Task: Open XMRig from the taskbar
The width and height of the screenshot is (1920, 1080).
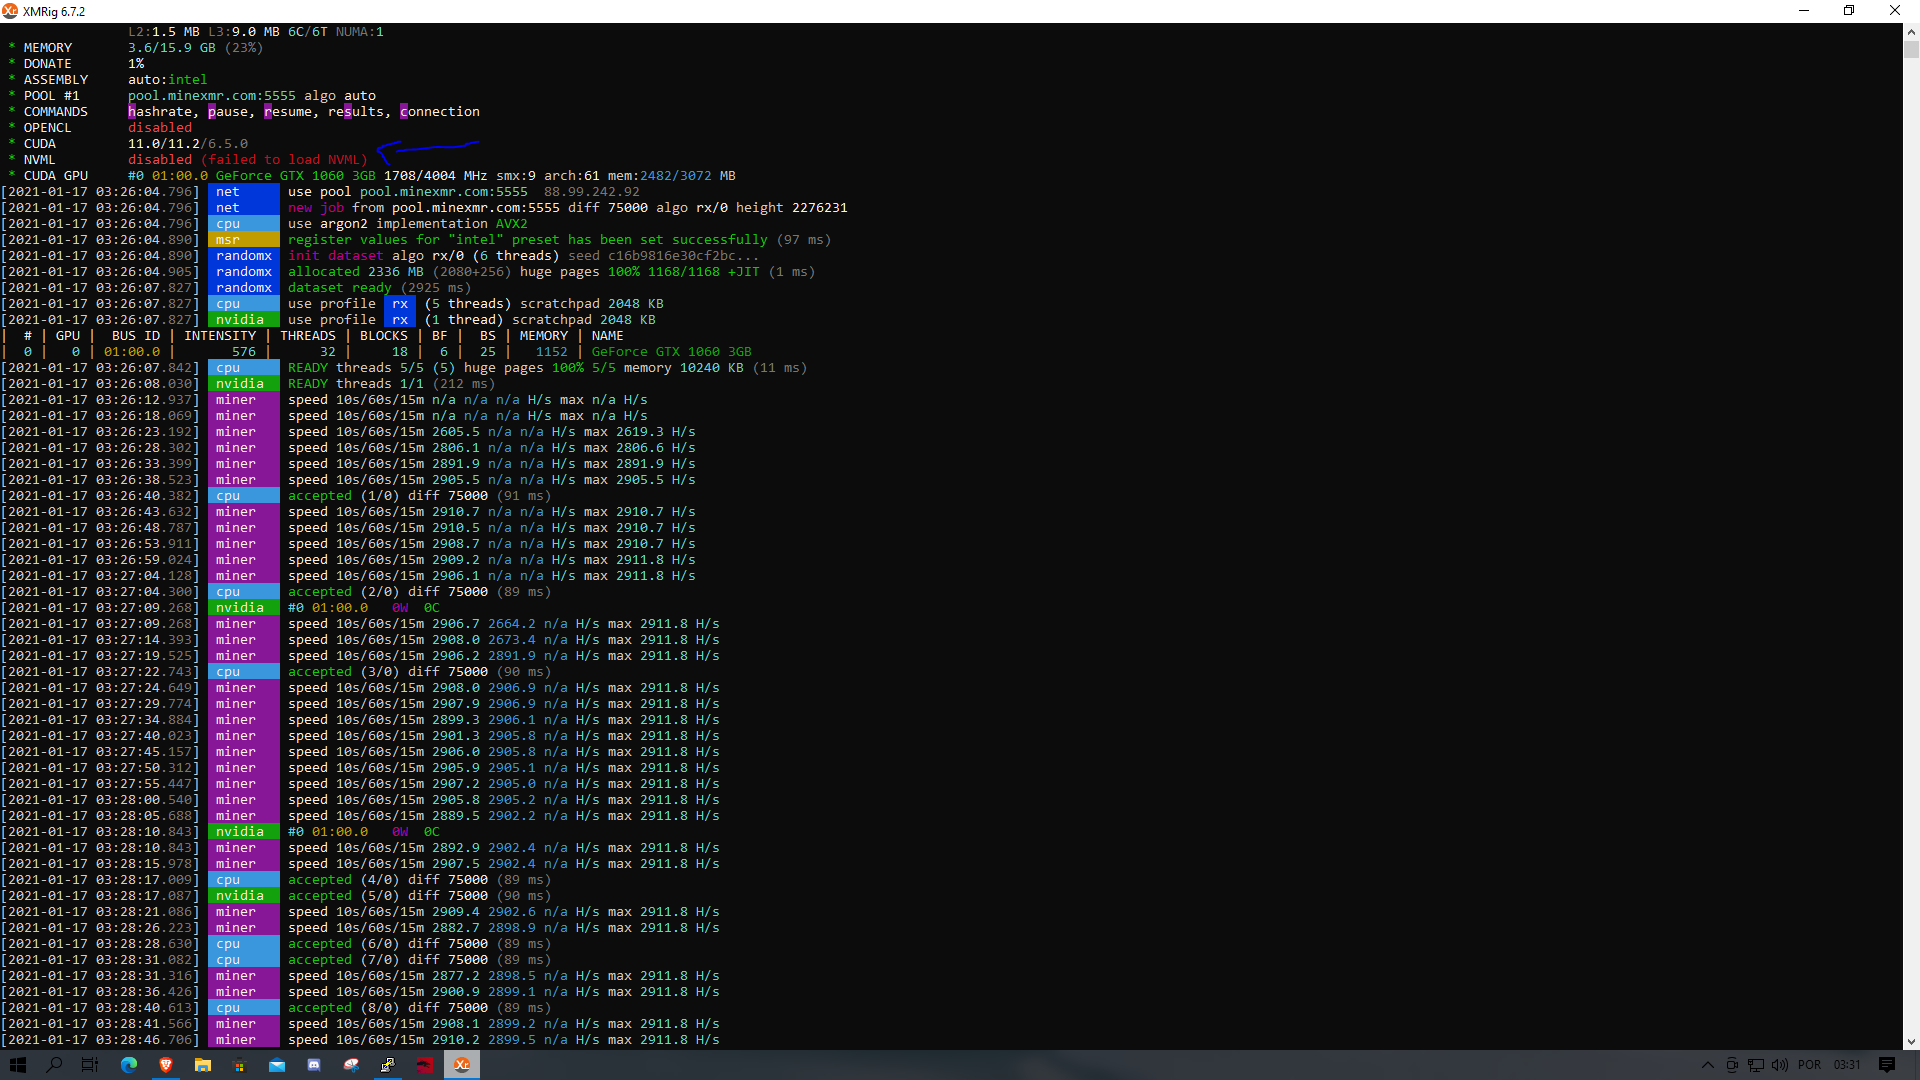Action: click(x=461, y=1066)
